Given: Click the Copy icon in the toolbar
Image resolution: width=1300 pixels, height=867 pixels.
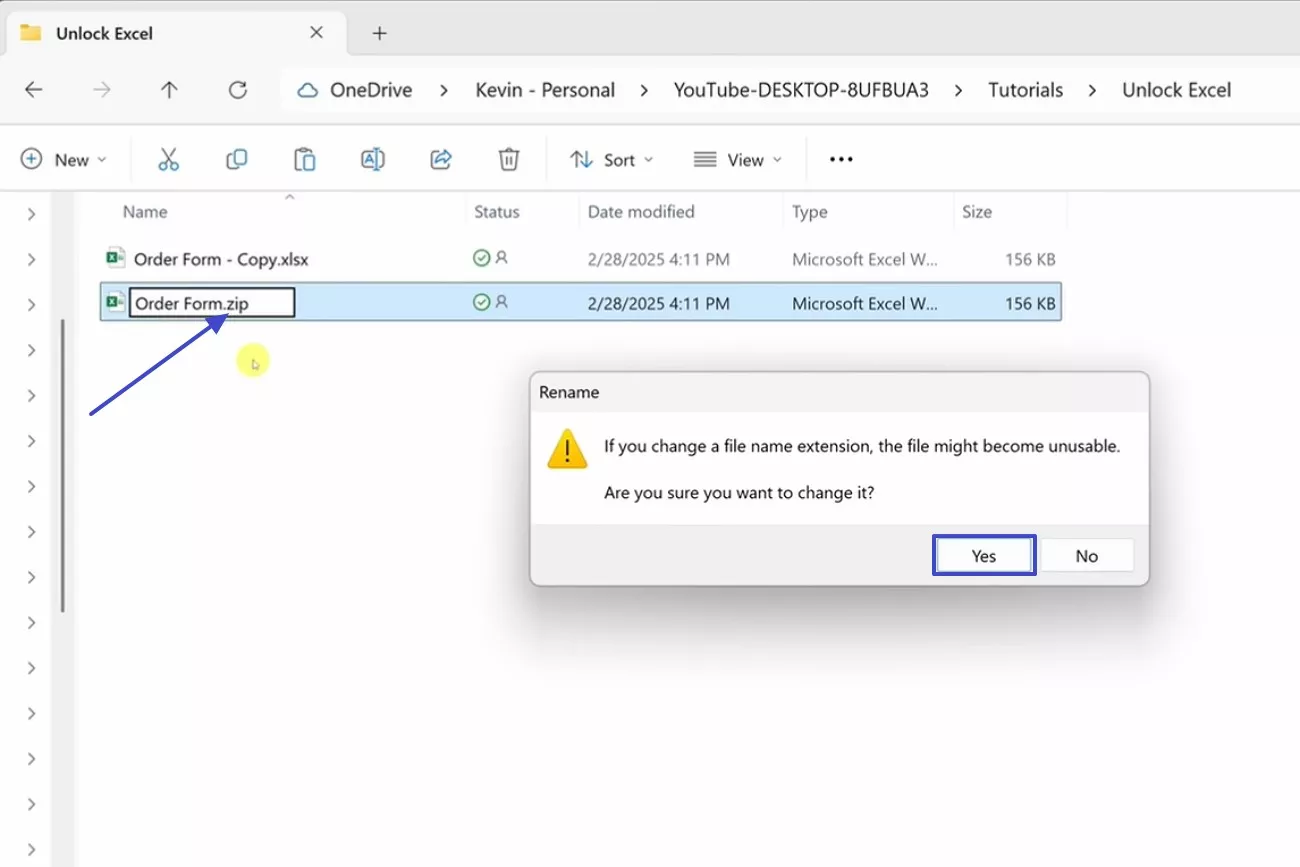Looking at the screenshot, I should [236, 159].
